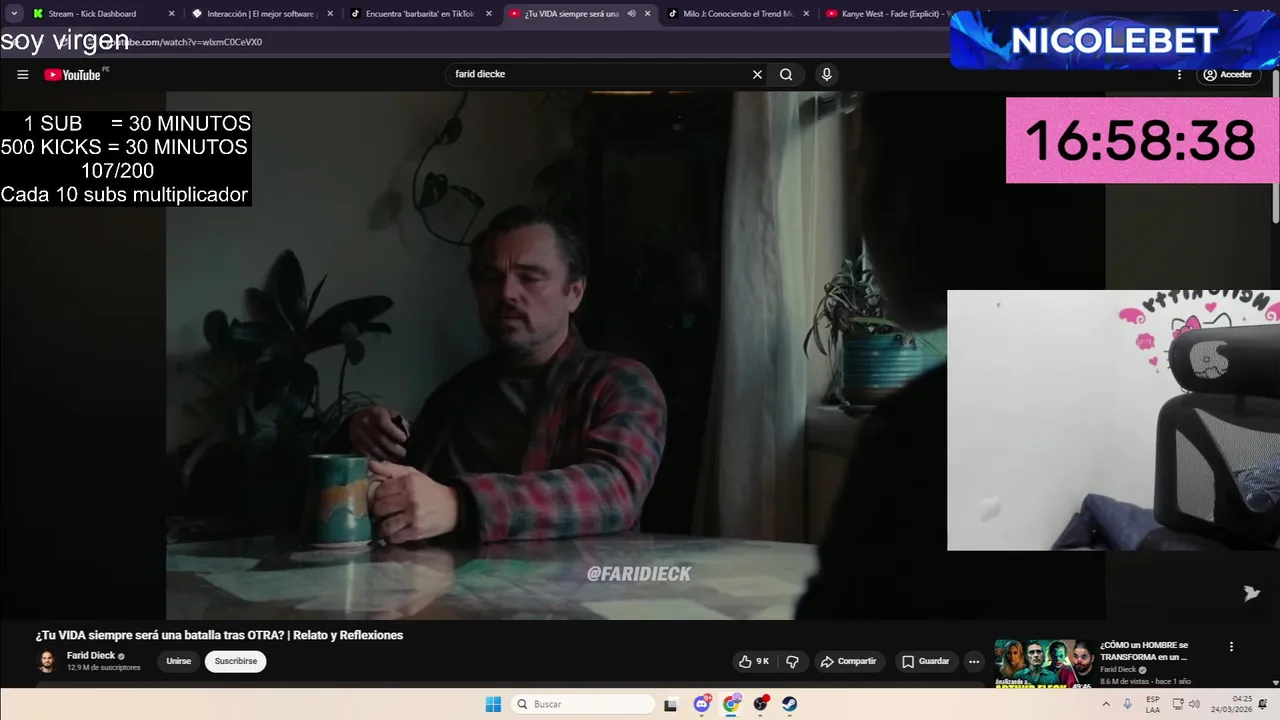
Task: Open the app with red dot on taskbar
Action: click(760, 704)
